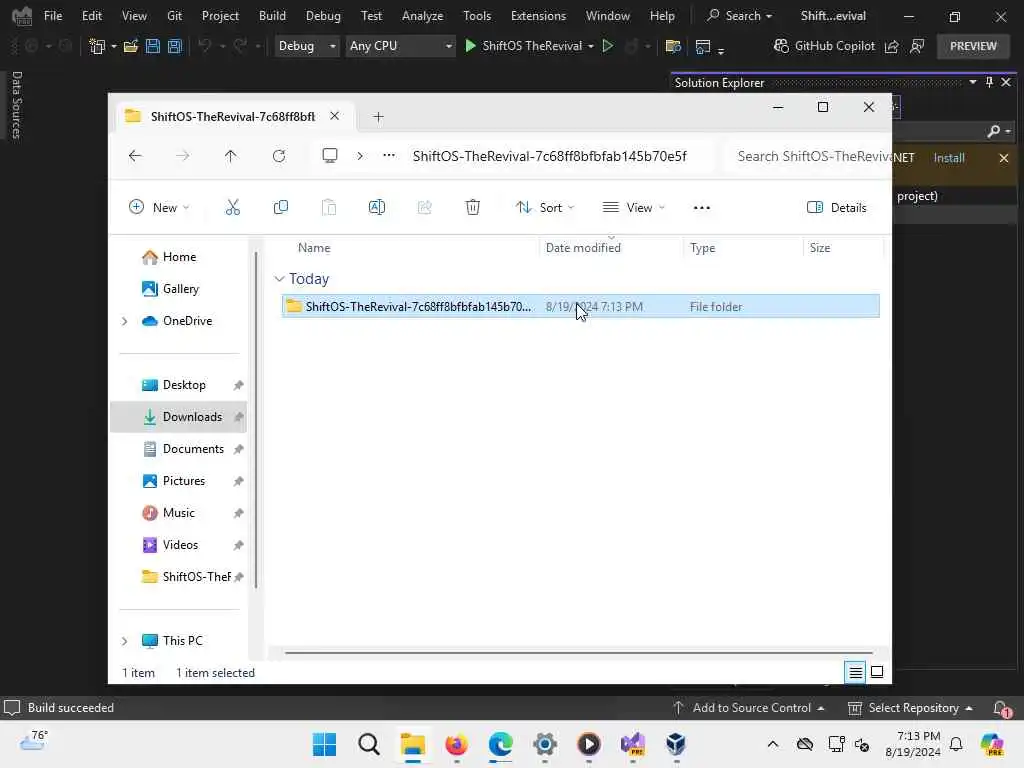Screen dimensions: 1024x768
Task: Click the Send Feedback icon in Visual Studio
Action: (x=918, y=46)
